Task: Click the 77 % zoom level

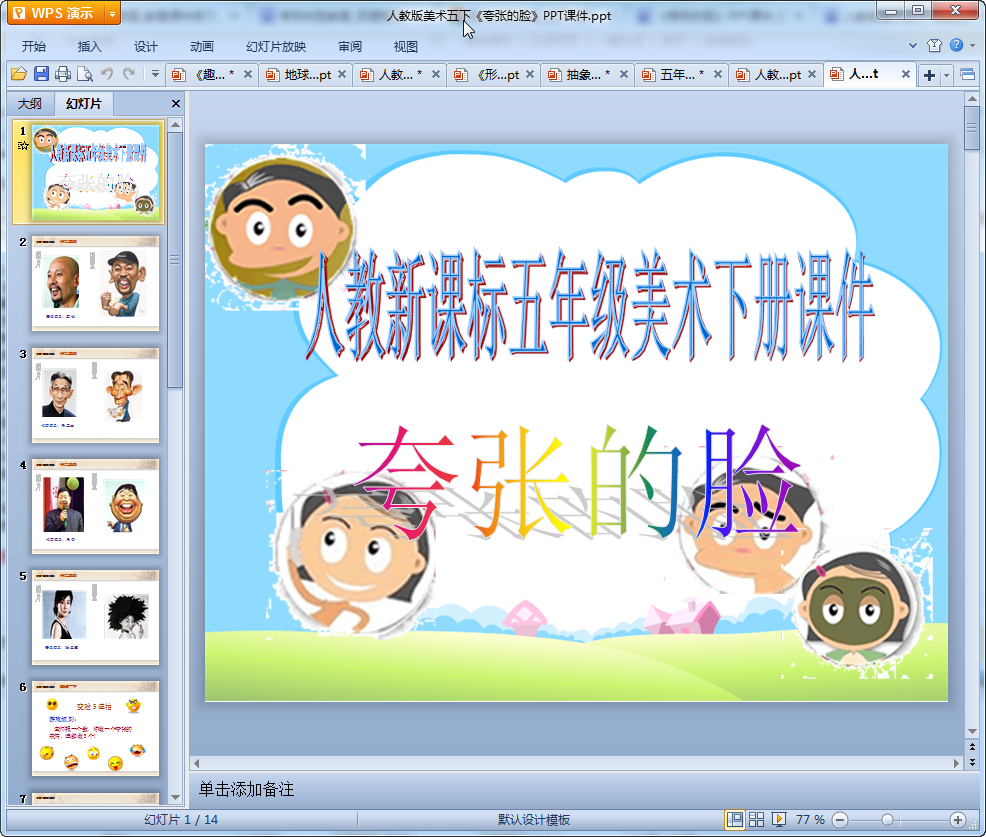Action: click(x=810, y=819)
